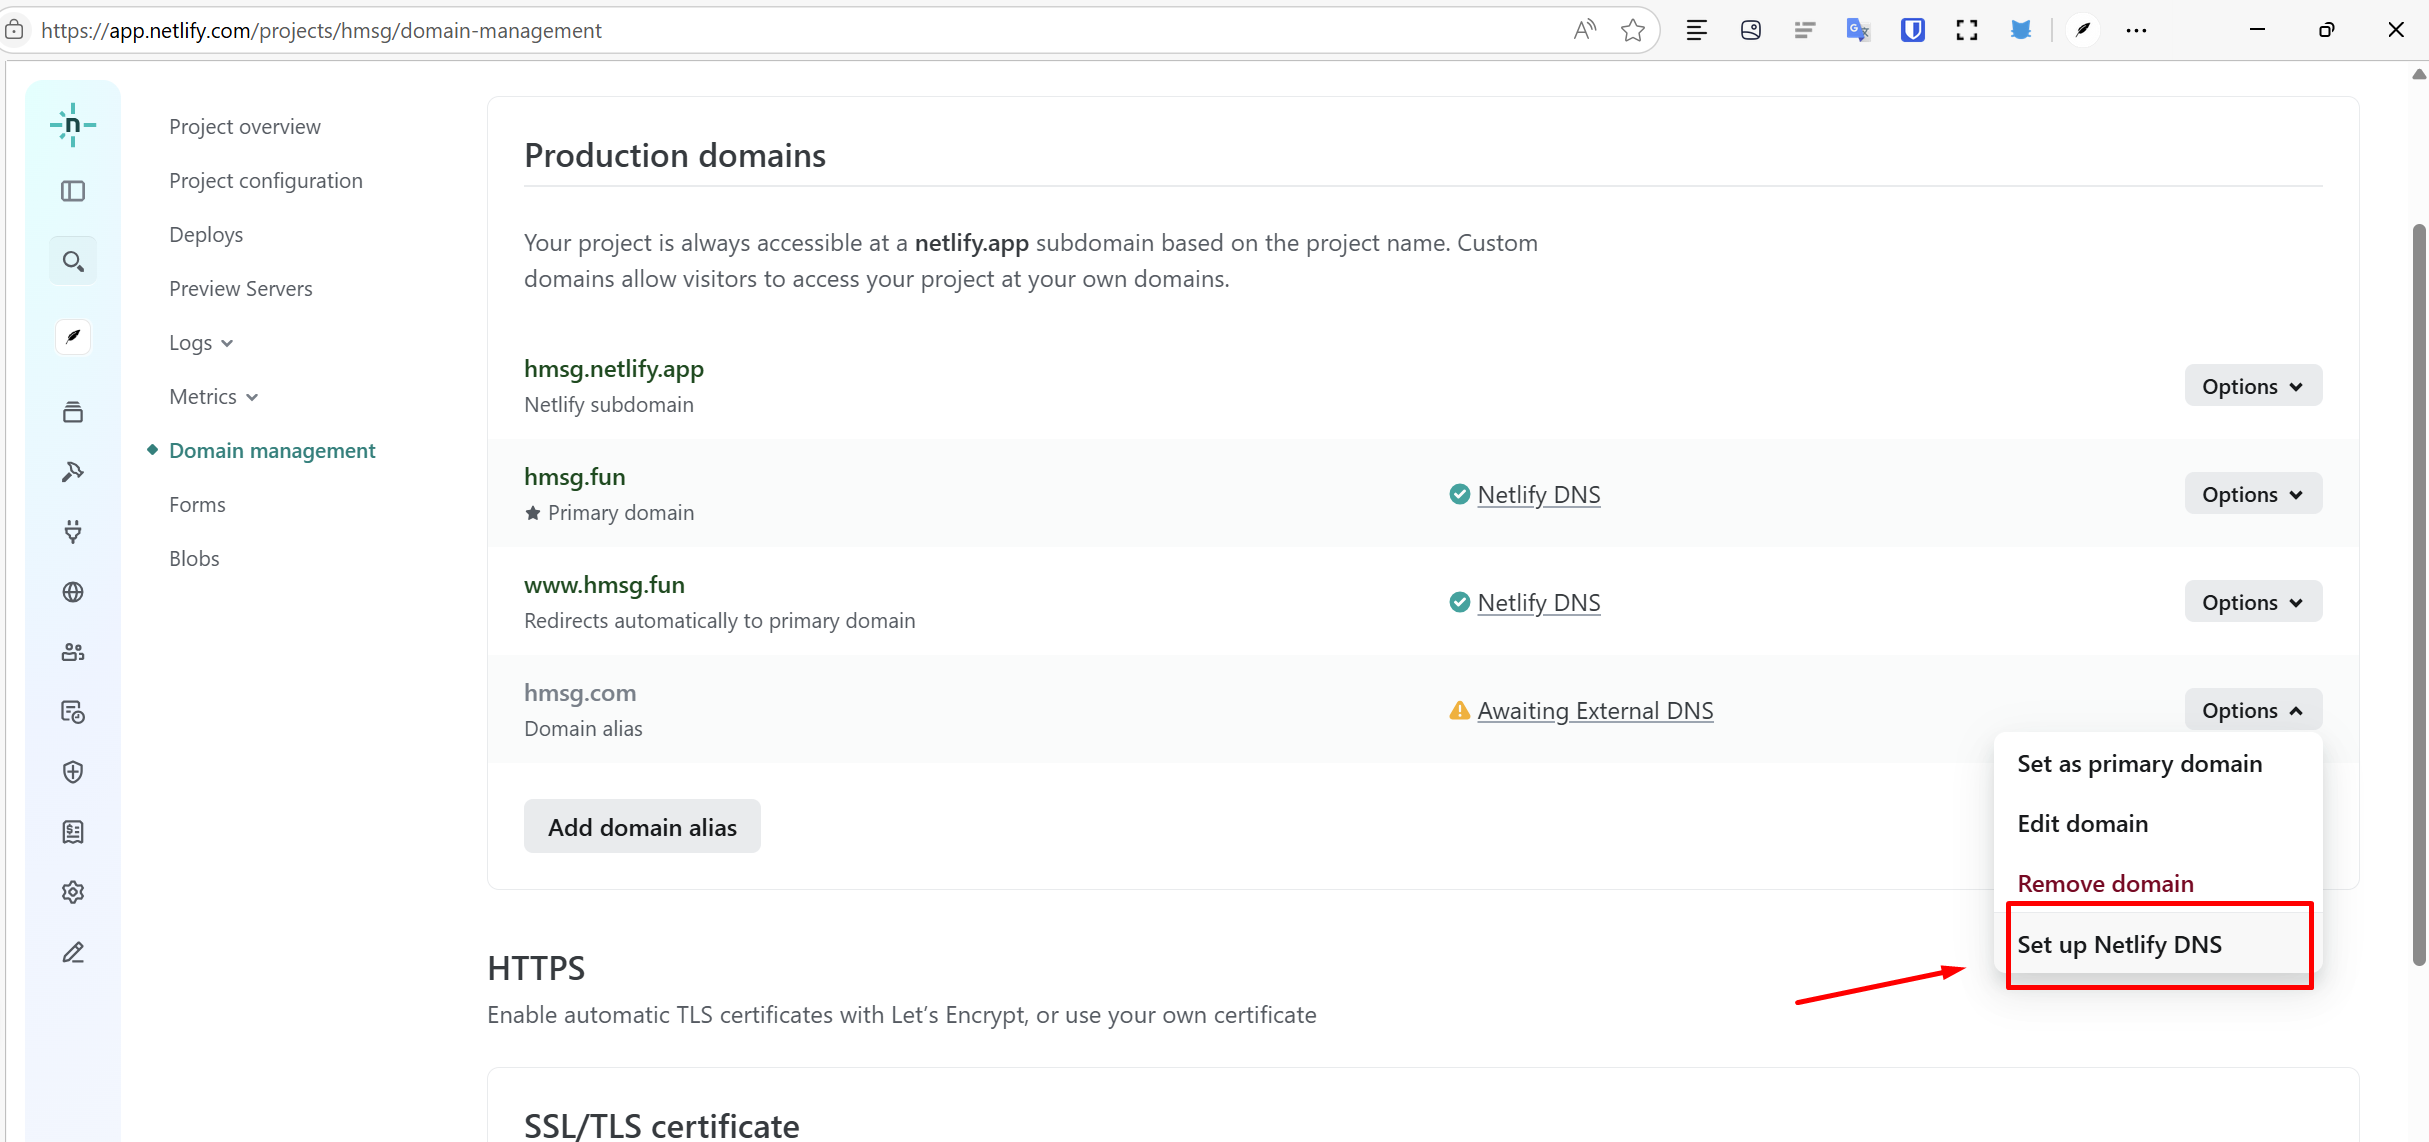Click the plug extensions icon in sidebar
This screenshot has height=1142, width=2429.
(x=73, y=532)
